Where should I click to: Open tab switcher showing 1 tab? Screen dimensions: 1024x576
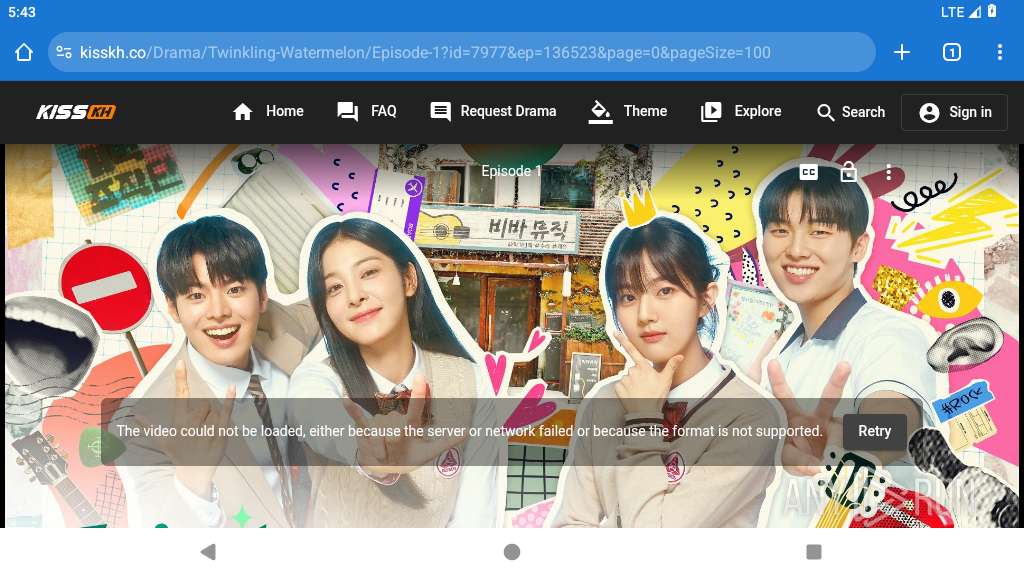[x=952, y=52]
